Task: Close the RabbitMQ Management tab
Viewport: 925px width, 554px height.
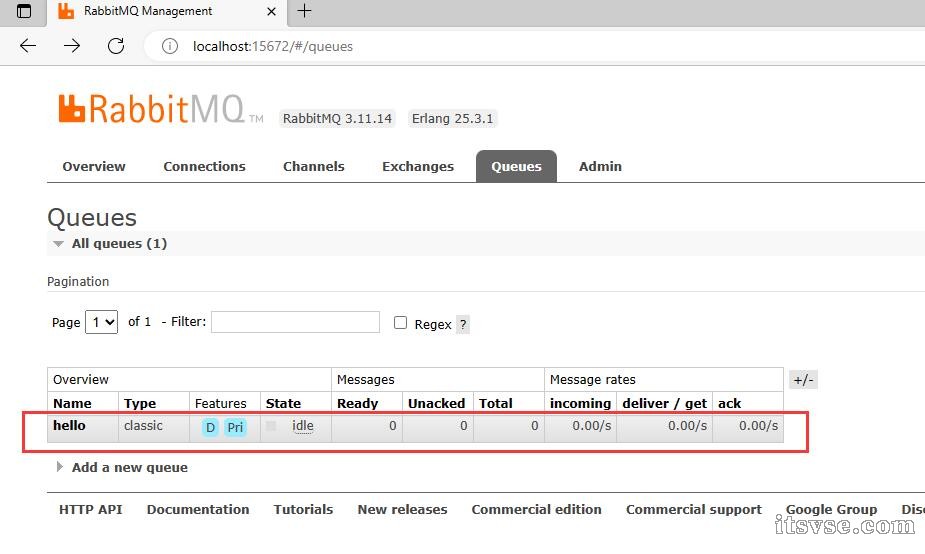Action: [x=271, y=11]
